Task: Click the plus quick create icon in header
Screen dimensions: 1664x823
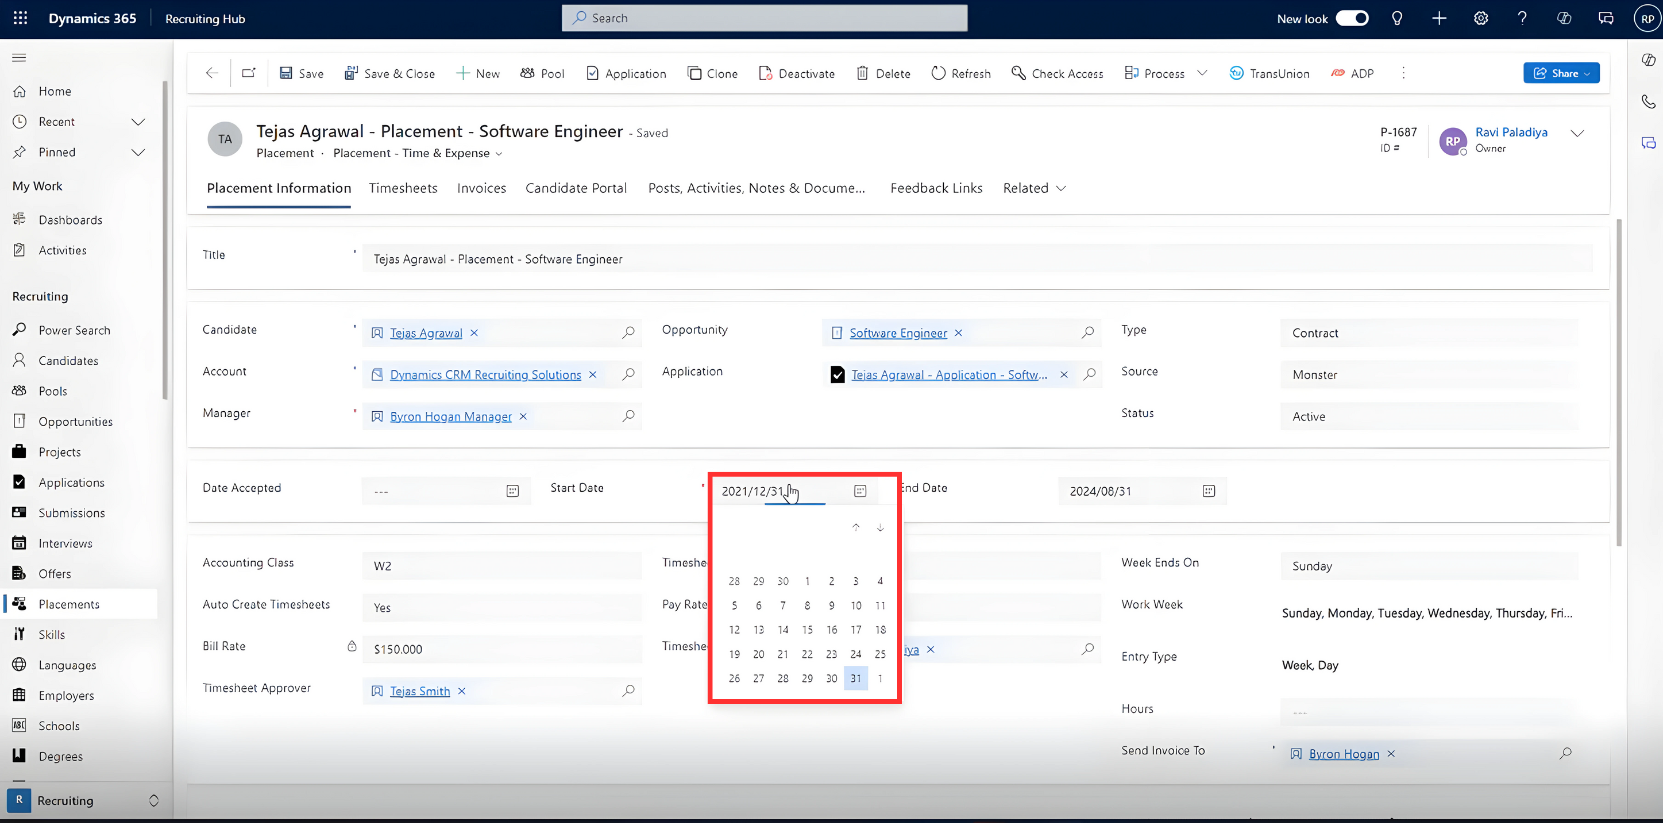Action: (x=1439, y=18)
